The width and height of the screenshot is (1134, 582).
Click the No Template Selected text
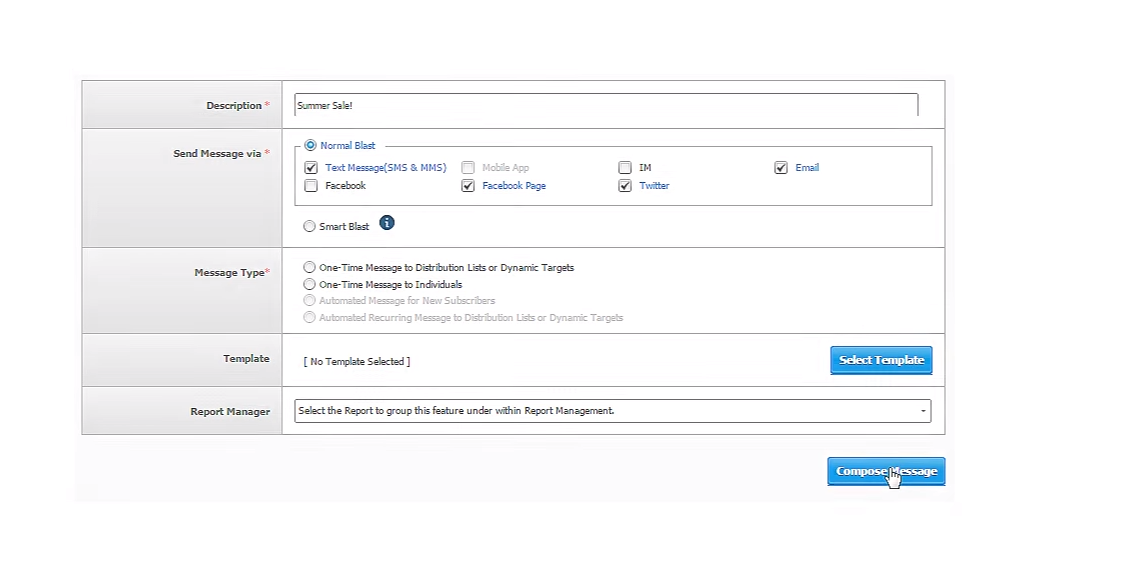coord(357,362)
